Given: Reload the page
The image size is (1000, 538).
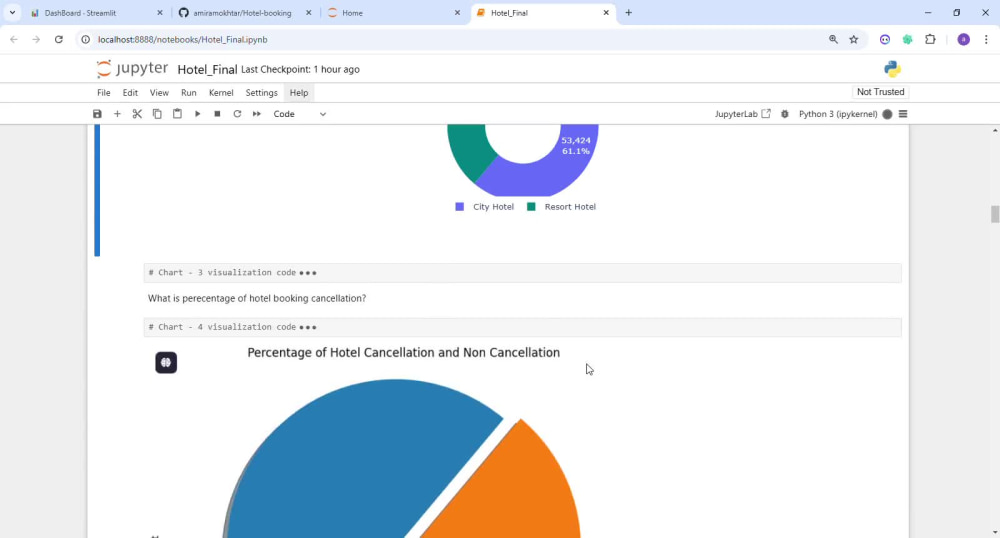Looking at the screenshot, I should click(59, 40).
